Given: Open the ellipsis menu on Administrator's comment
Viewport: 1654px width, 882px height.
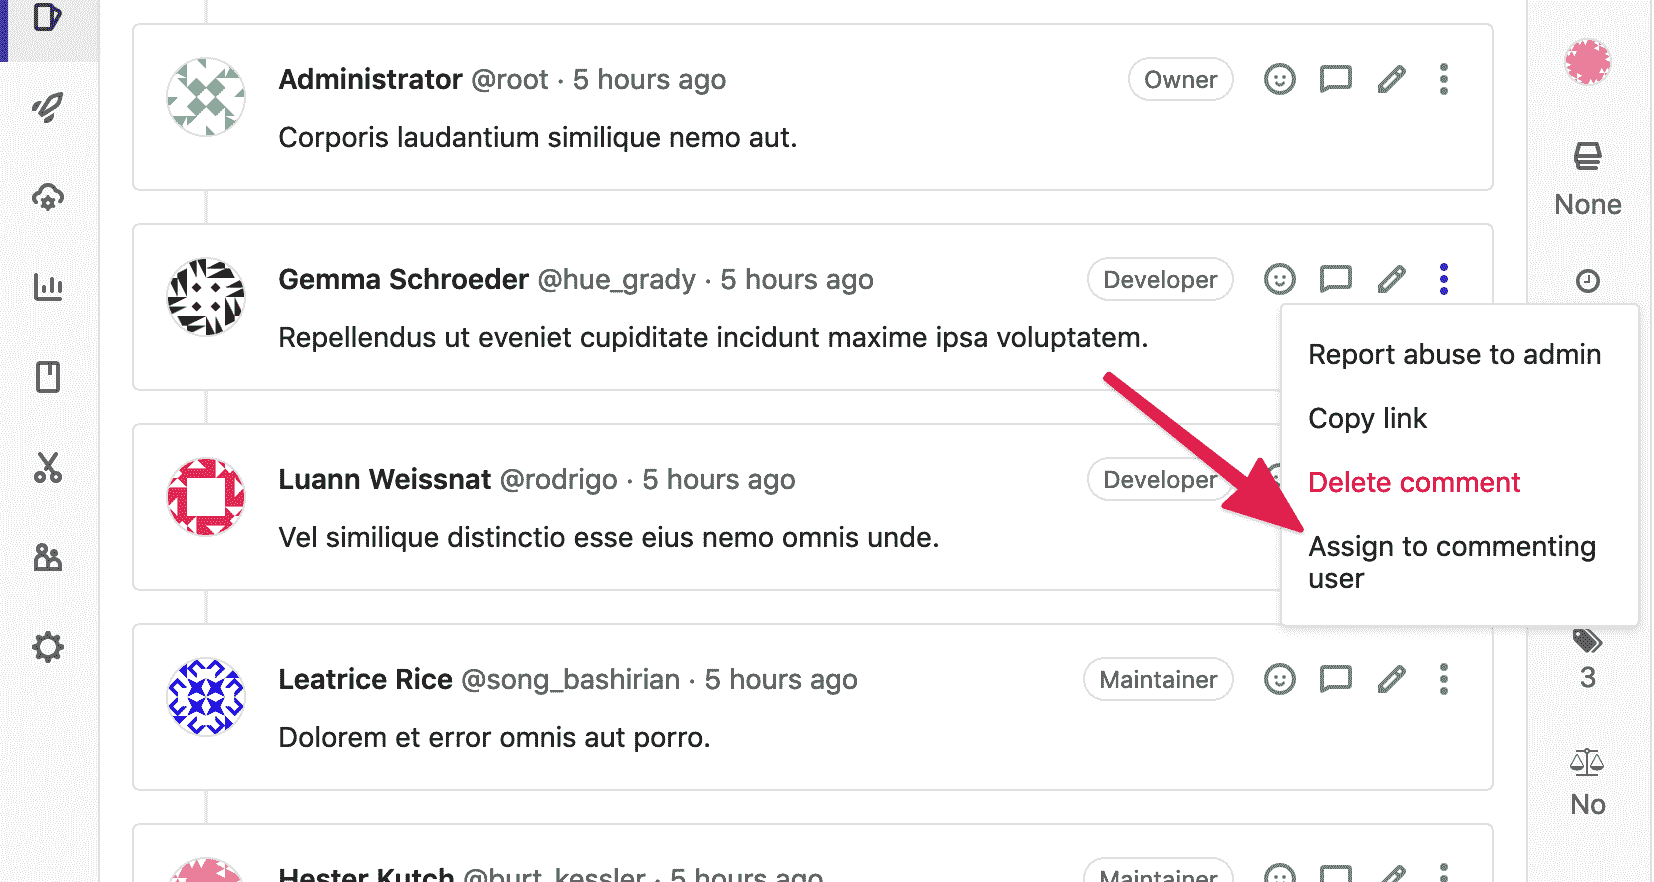Looking at the screenshot, I should [x=1443, y=79].
